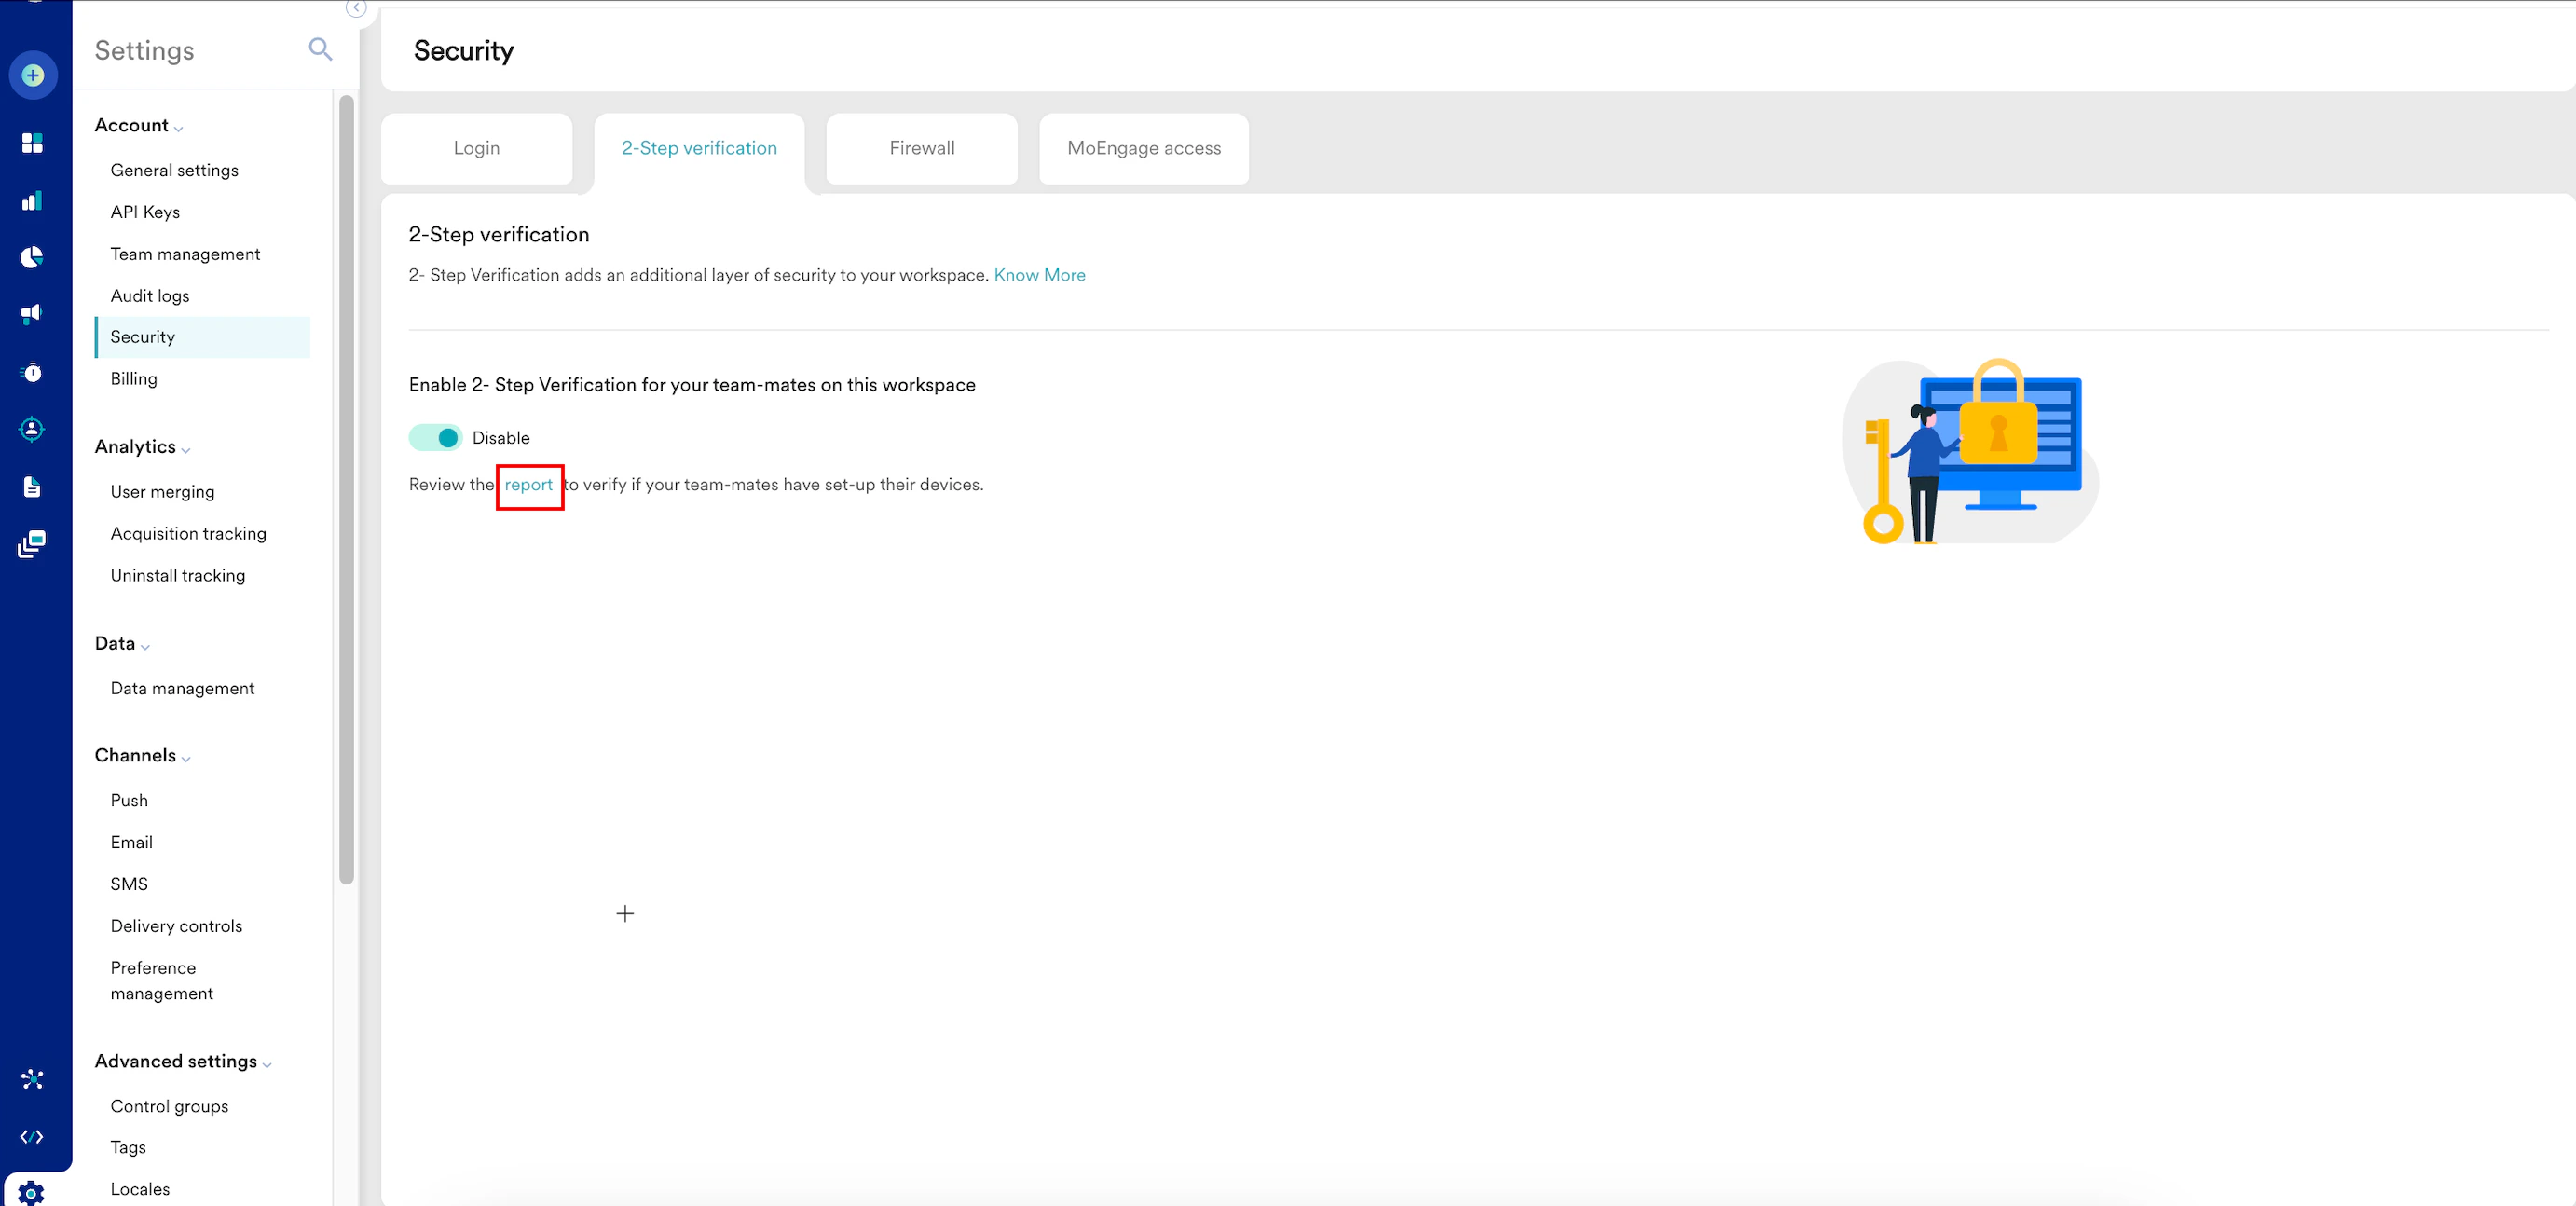Toggle off 2-Step verification switch
This screenshot has height=1206, width=2576.
tap(435, 438)
